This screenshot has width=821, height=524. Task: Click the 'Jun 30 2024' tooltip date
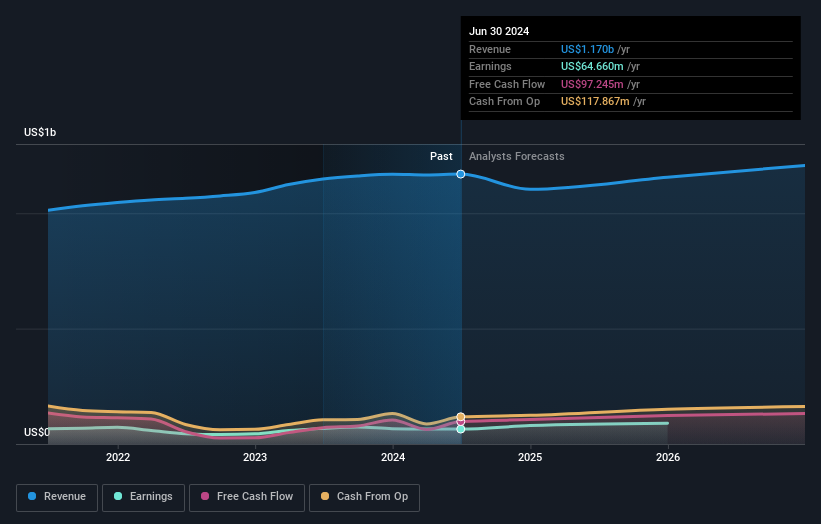point(499,31)
